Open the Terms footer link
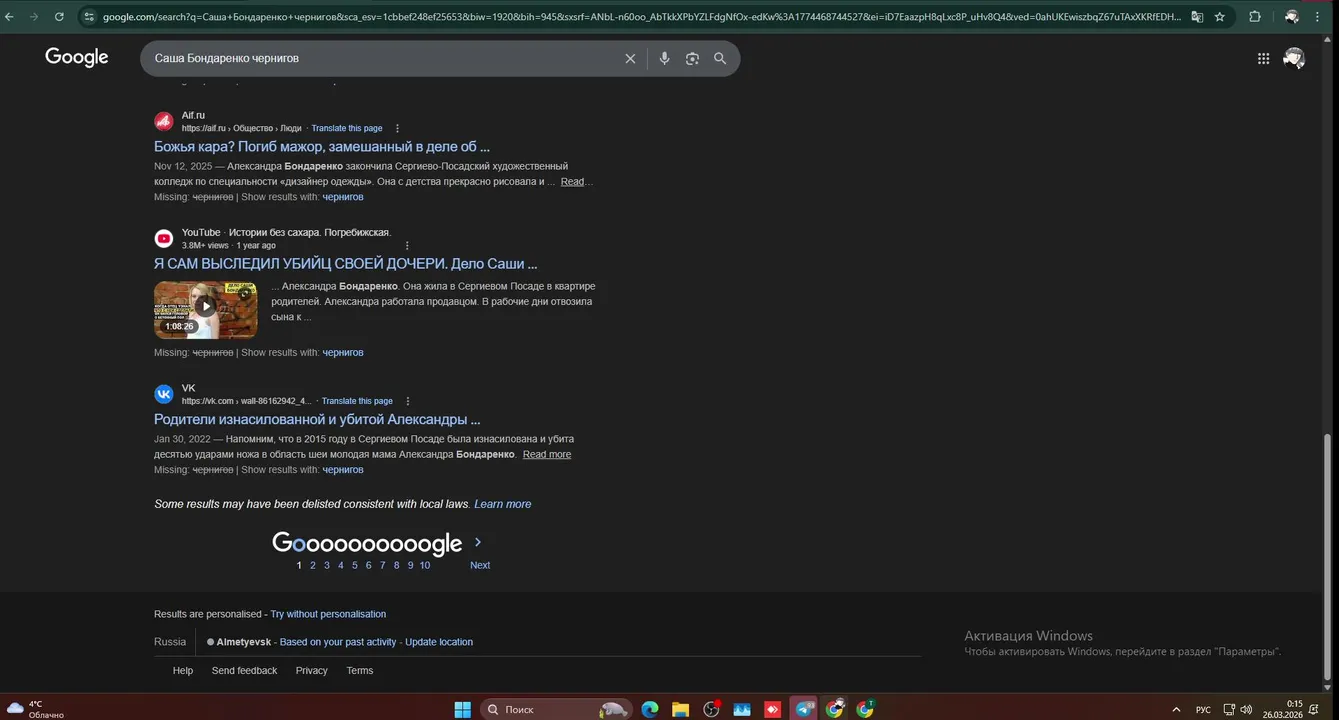The width and height of the screenshot is (1339, 720). point(360,670)
